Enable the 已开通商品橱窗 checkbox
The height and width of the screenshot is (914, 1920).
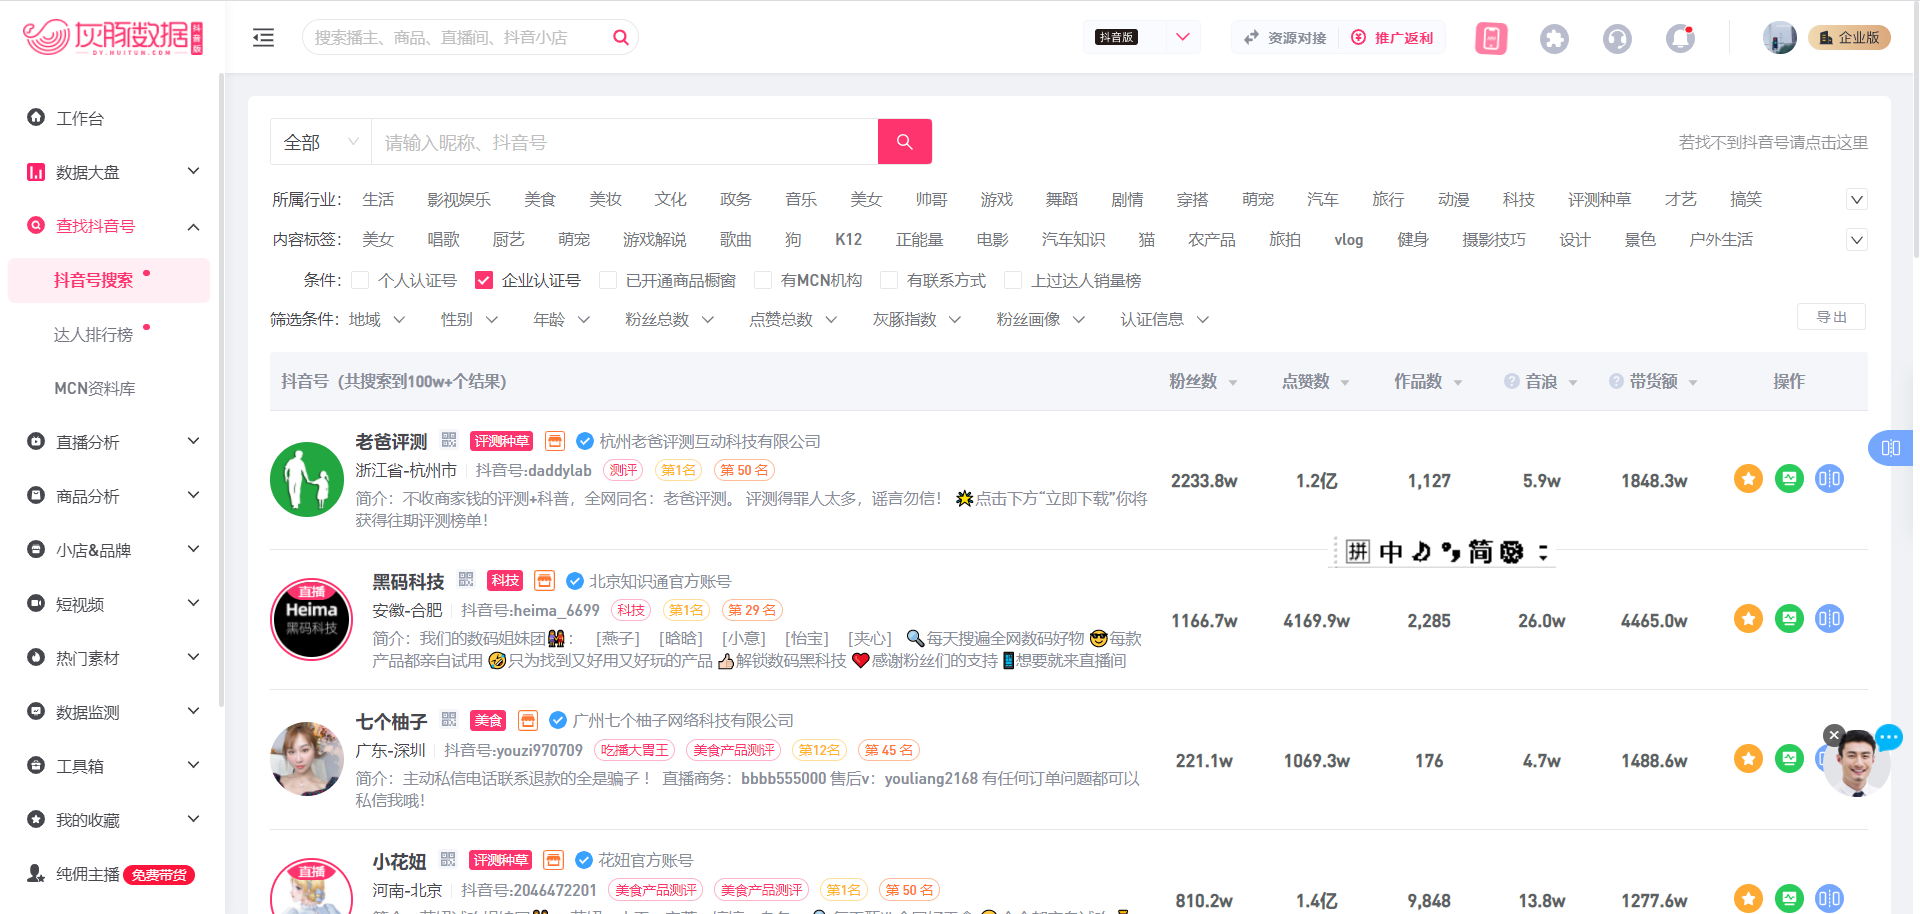(x=608, y=280)
